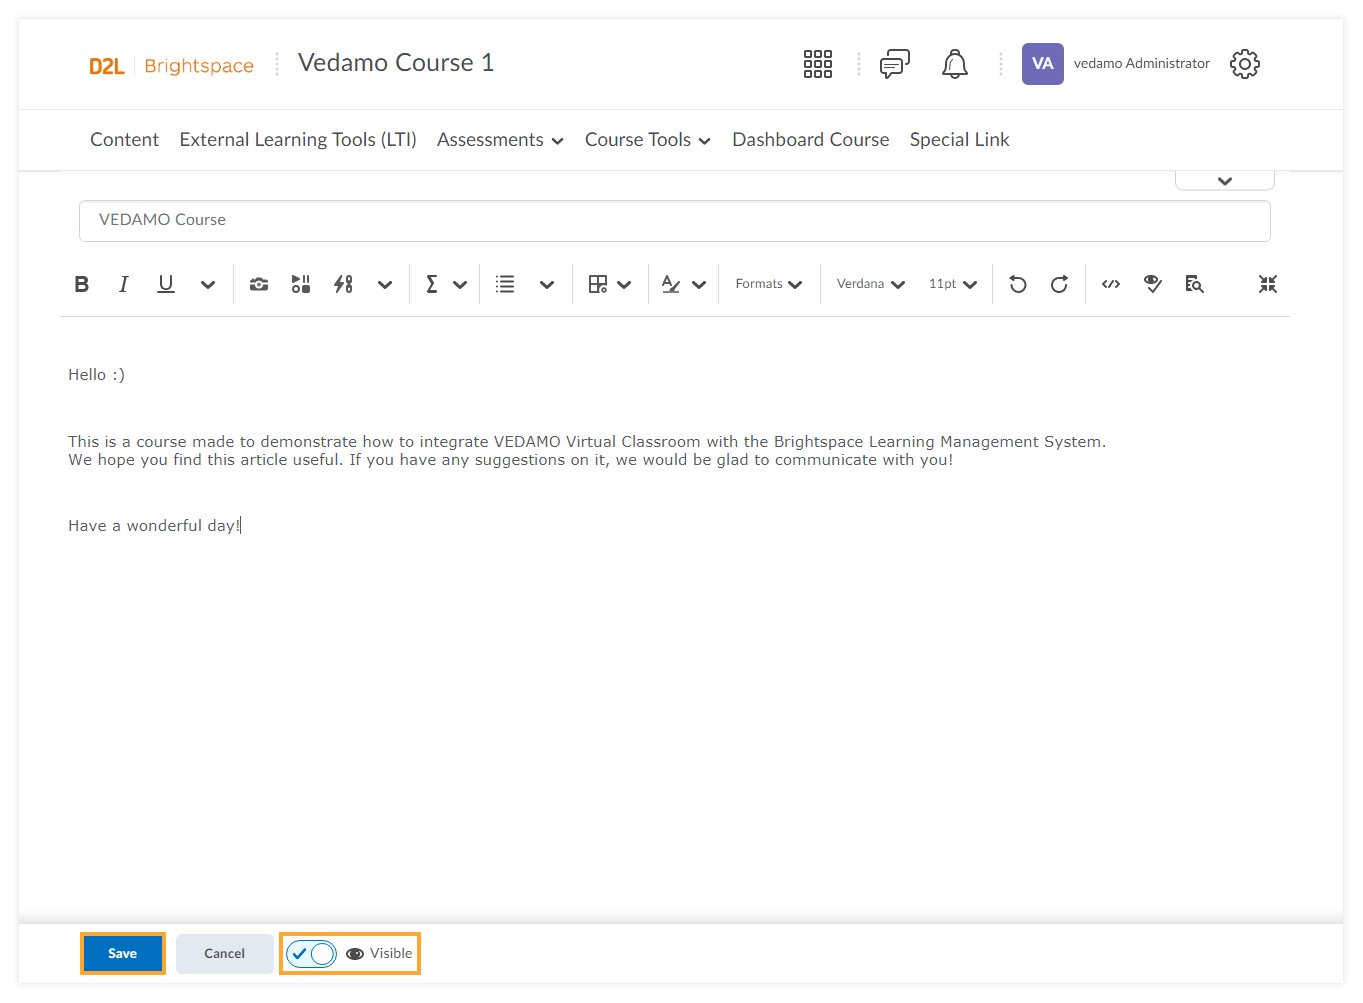This screenshot has width=1363, height=1003.
Task: Open the table options dropdown arrow
Action: 624,284
